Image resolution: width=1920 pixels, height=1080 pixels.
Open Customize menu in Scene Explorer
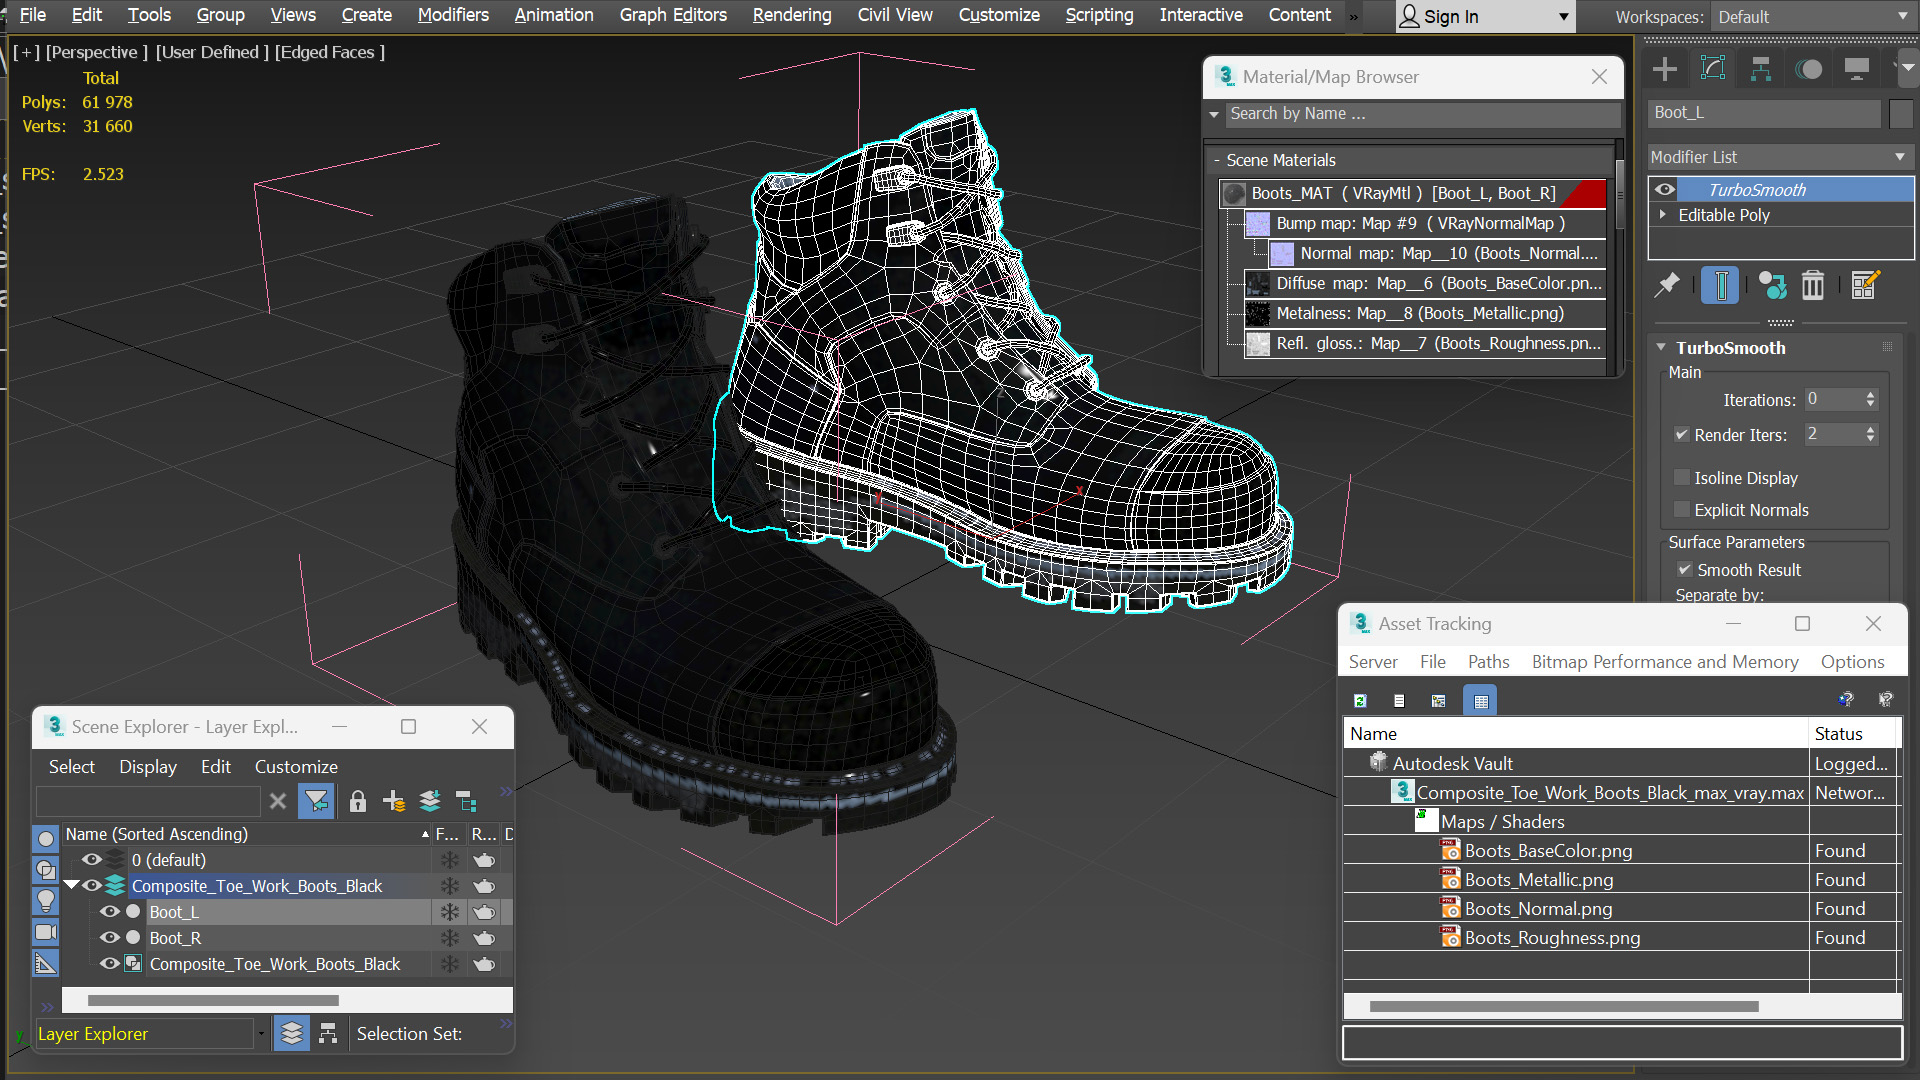pyautogui.click(x=296, y=767)
